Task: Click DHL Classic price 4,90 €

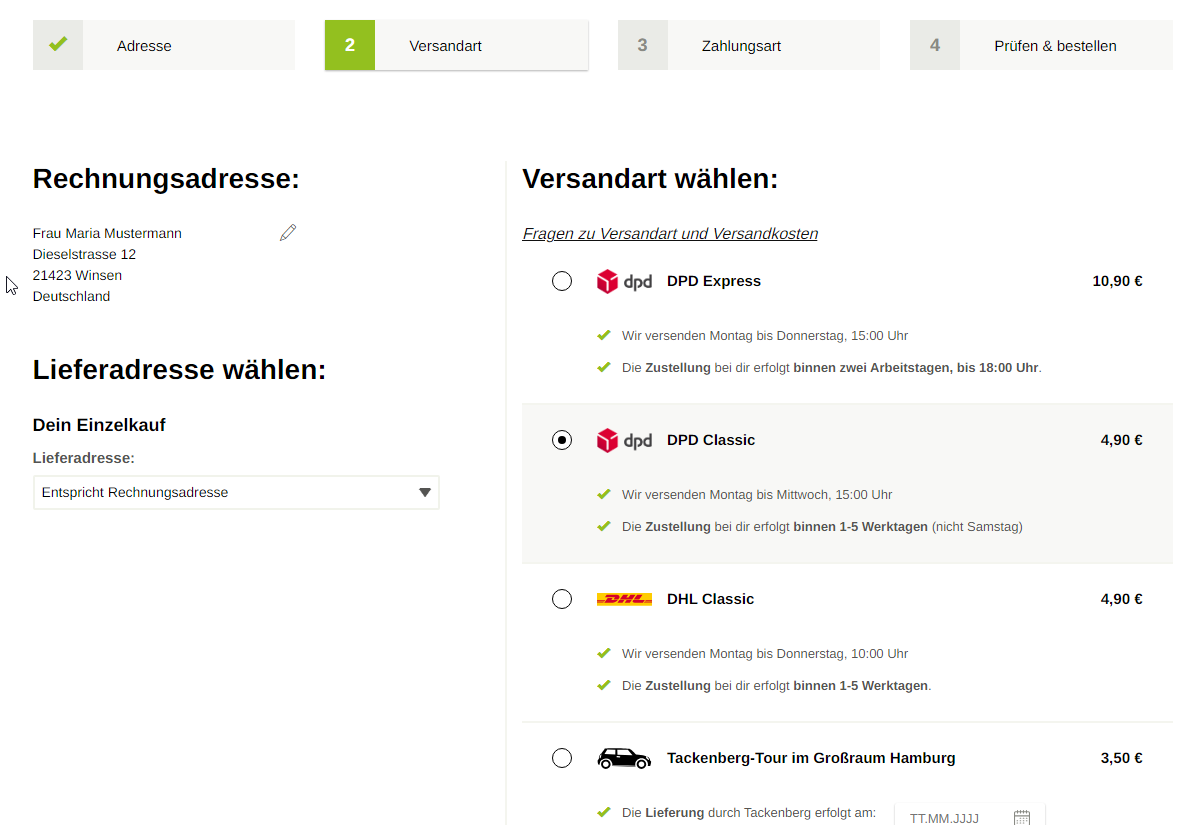Action: (x=1121, y=600)
